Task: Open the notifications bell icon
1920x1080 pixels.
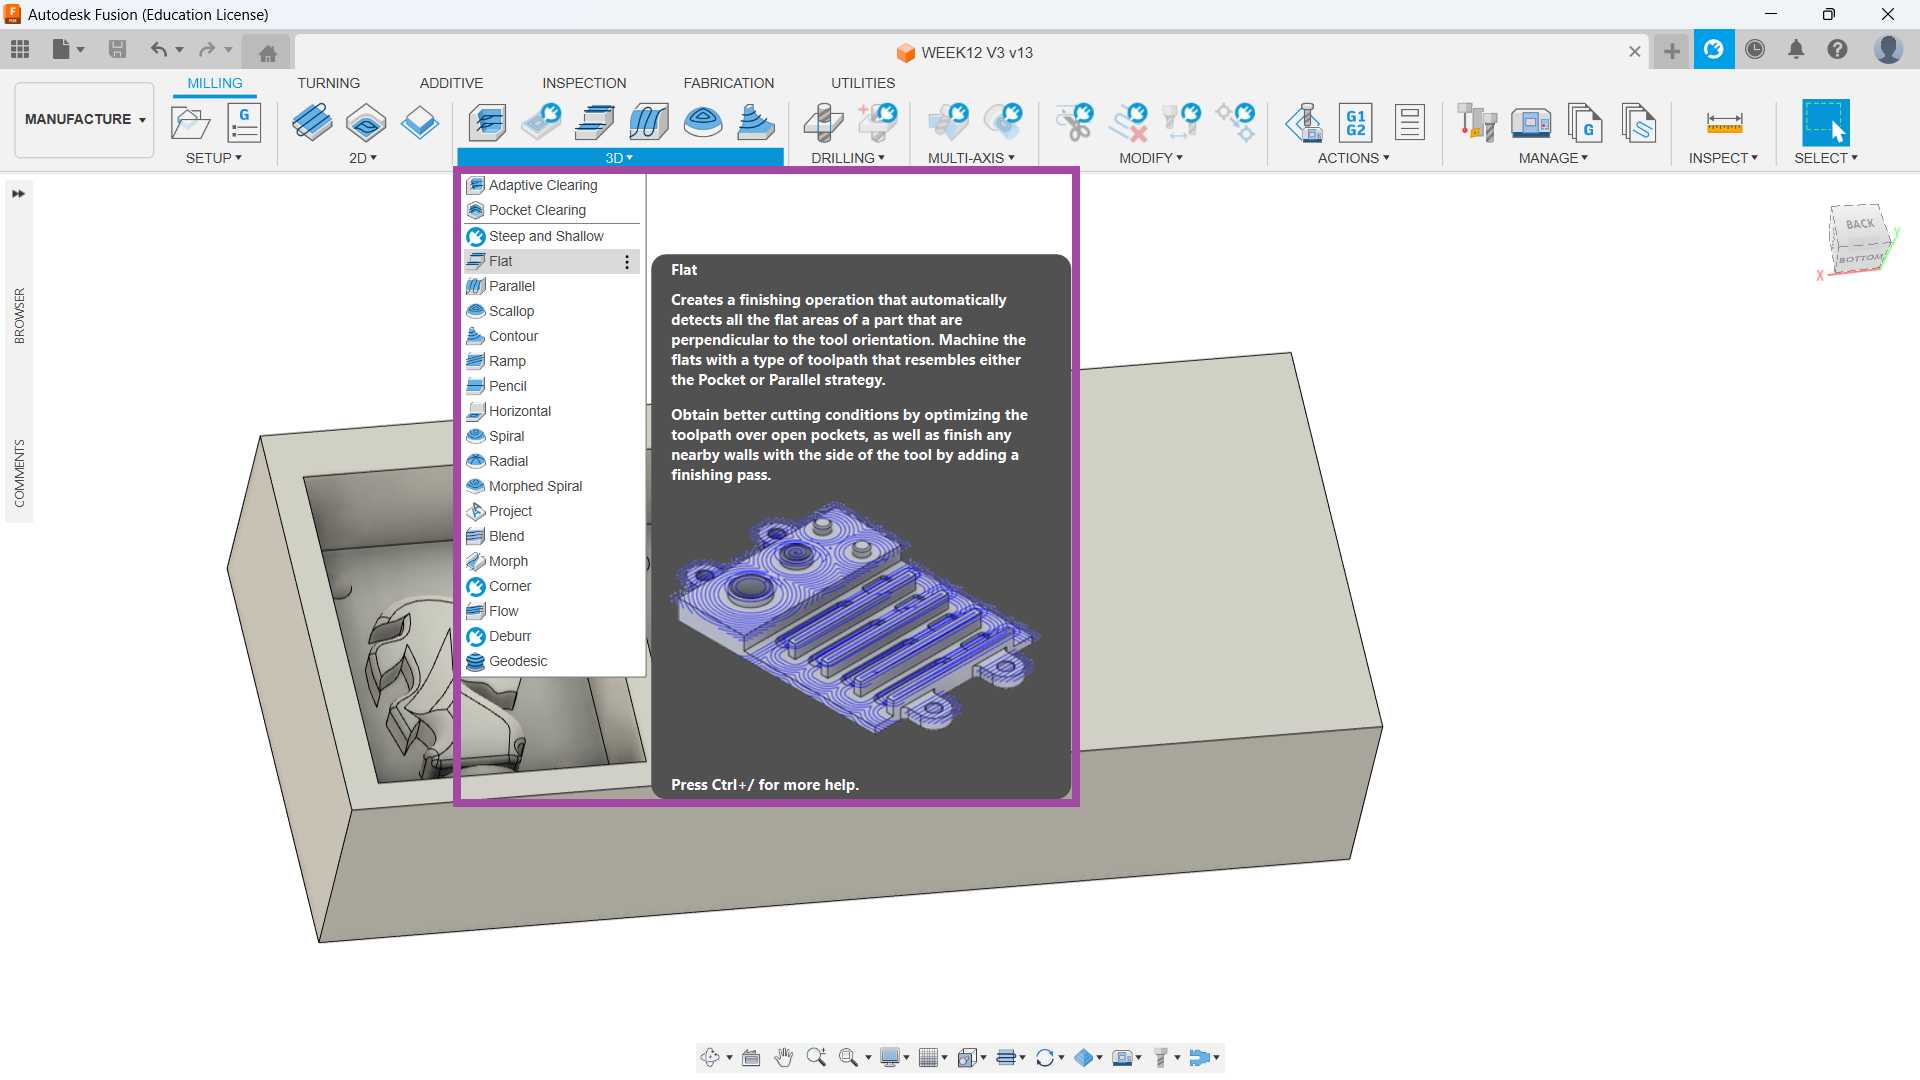Action: (x=1796, y=50)
